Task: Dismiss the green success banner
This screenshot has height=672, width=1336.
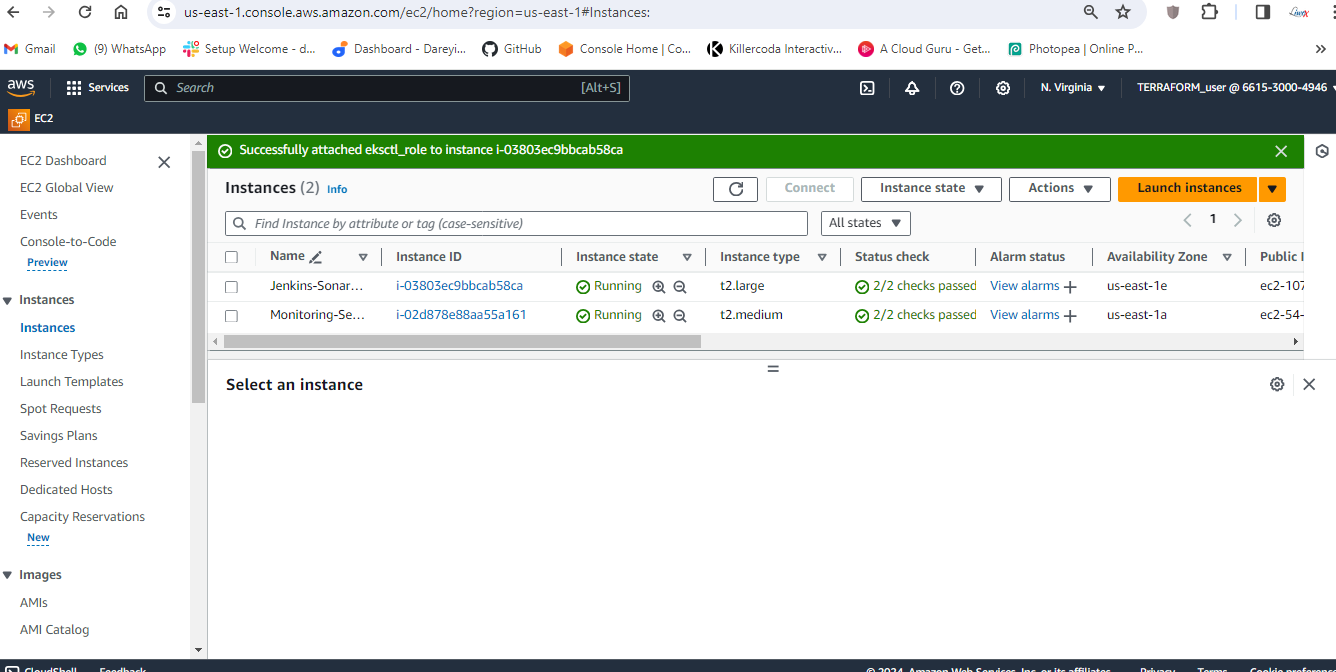Action: (1281, 151)
